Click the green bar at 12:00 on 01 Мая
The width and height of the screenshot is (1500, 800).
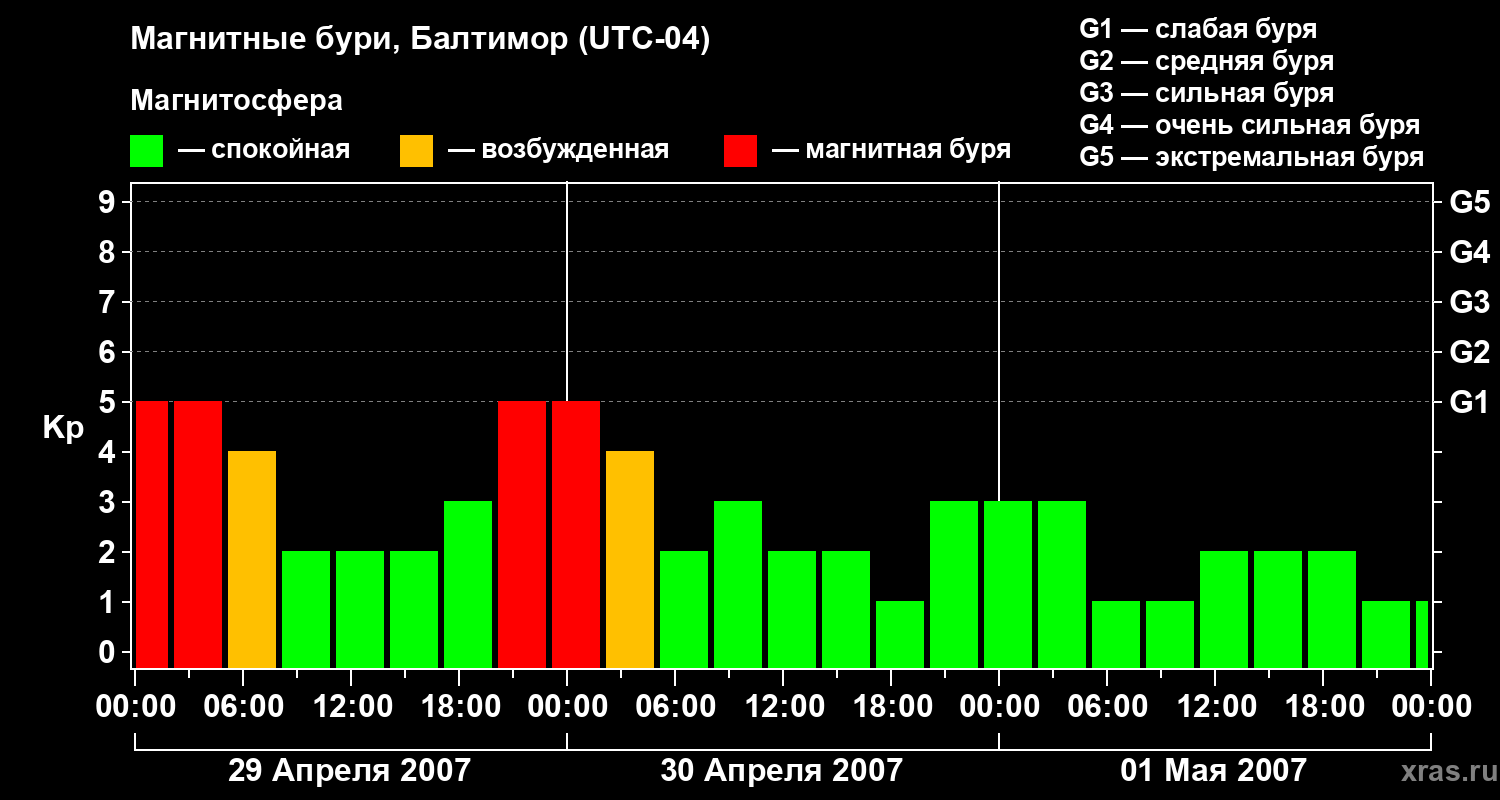[x=1224, y=610]
